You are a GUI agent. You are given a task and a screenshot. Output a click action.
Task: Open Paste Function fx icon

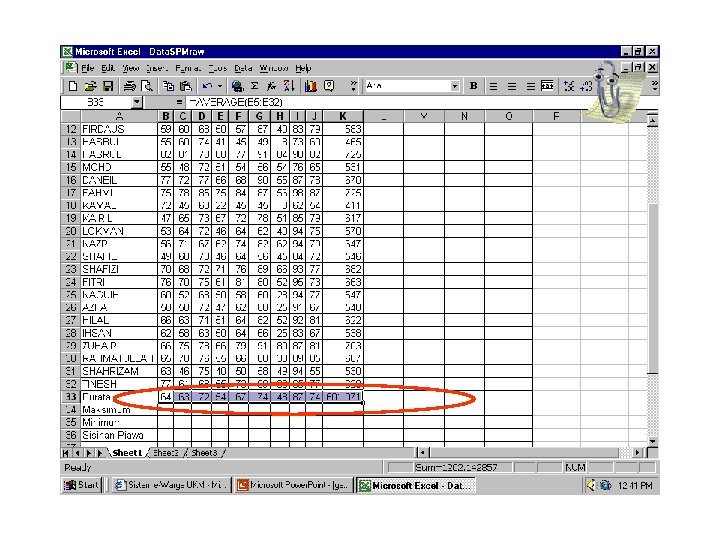tap(272, 86)
